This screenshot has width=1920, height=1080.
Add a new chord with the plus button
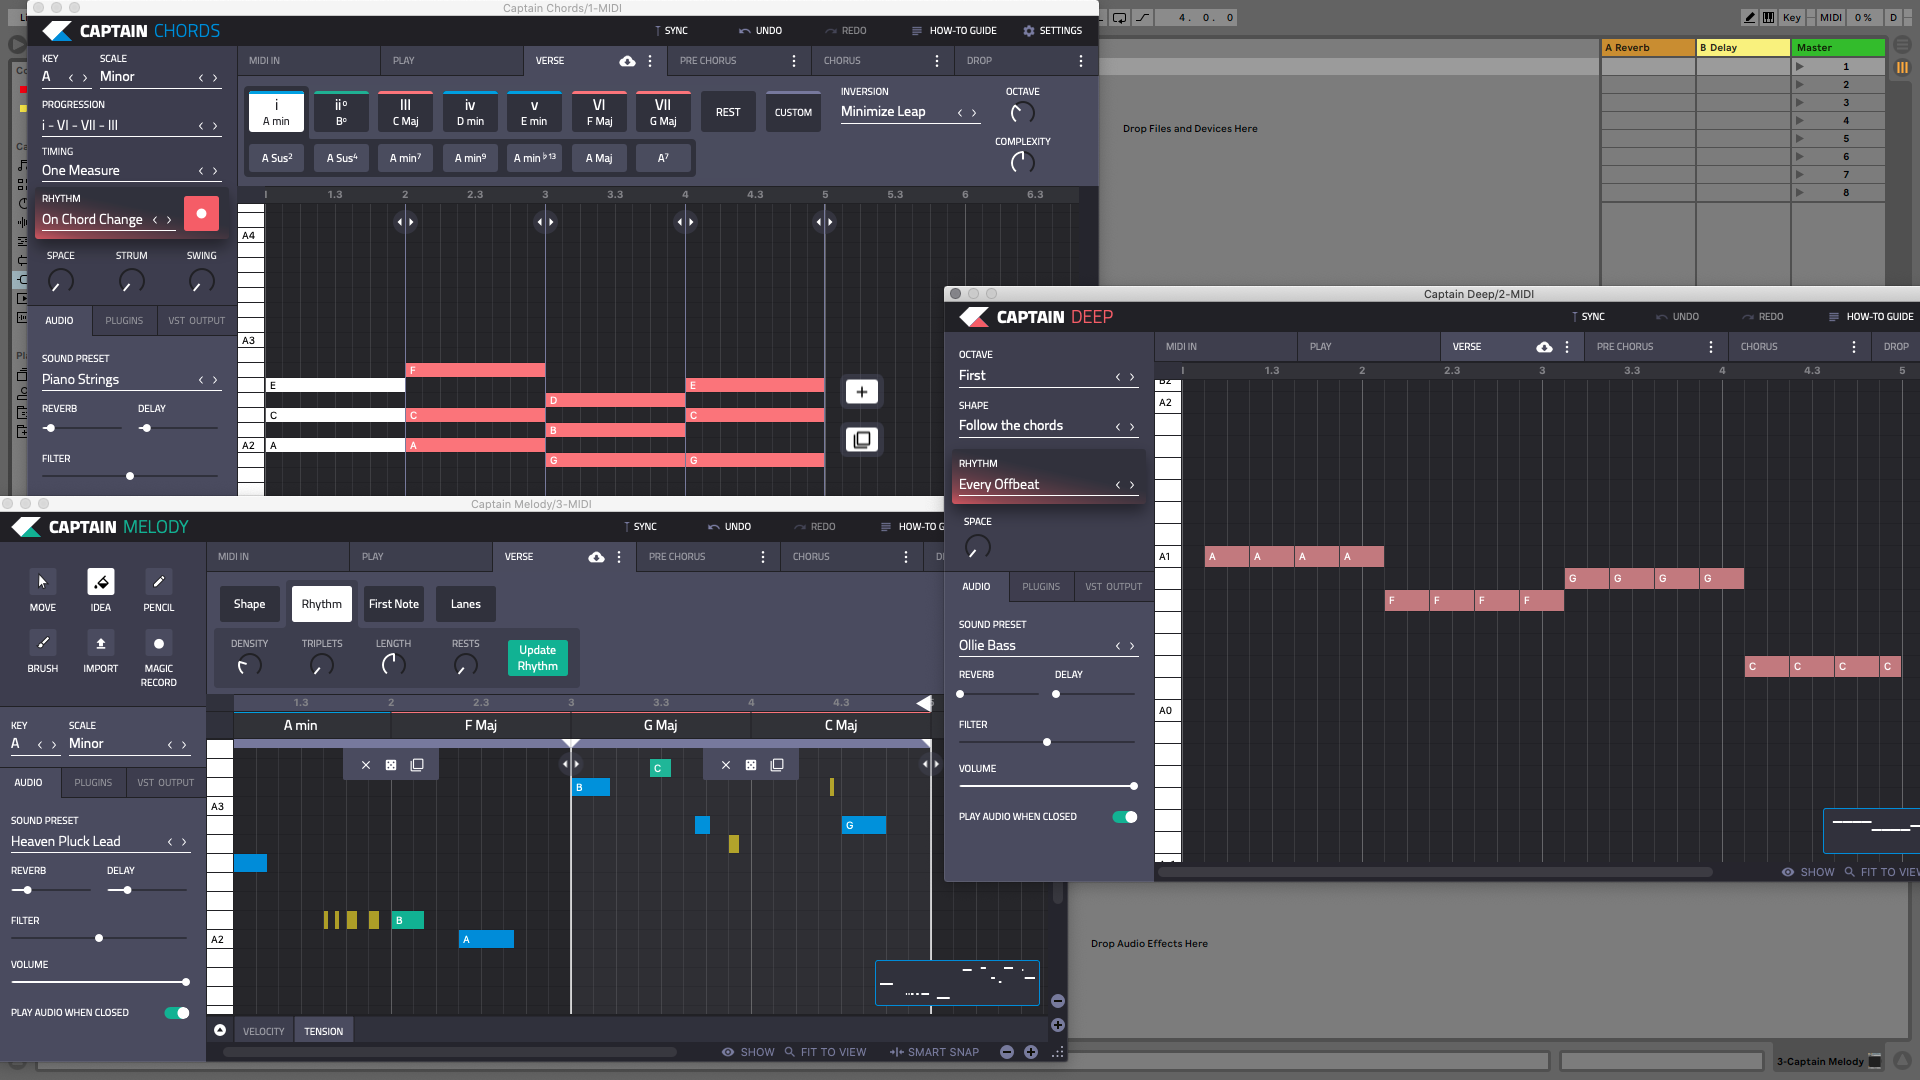[862, 392]
